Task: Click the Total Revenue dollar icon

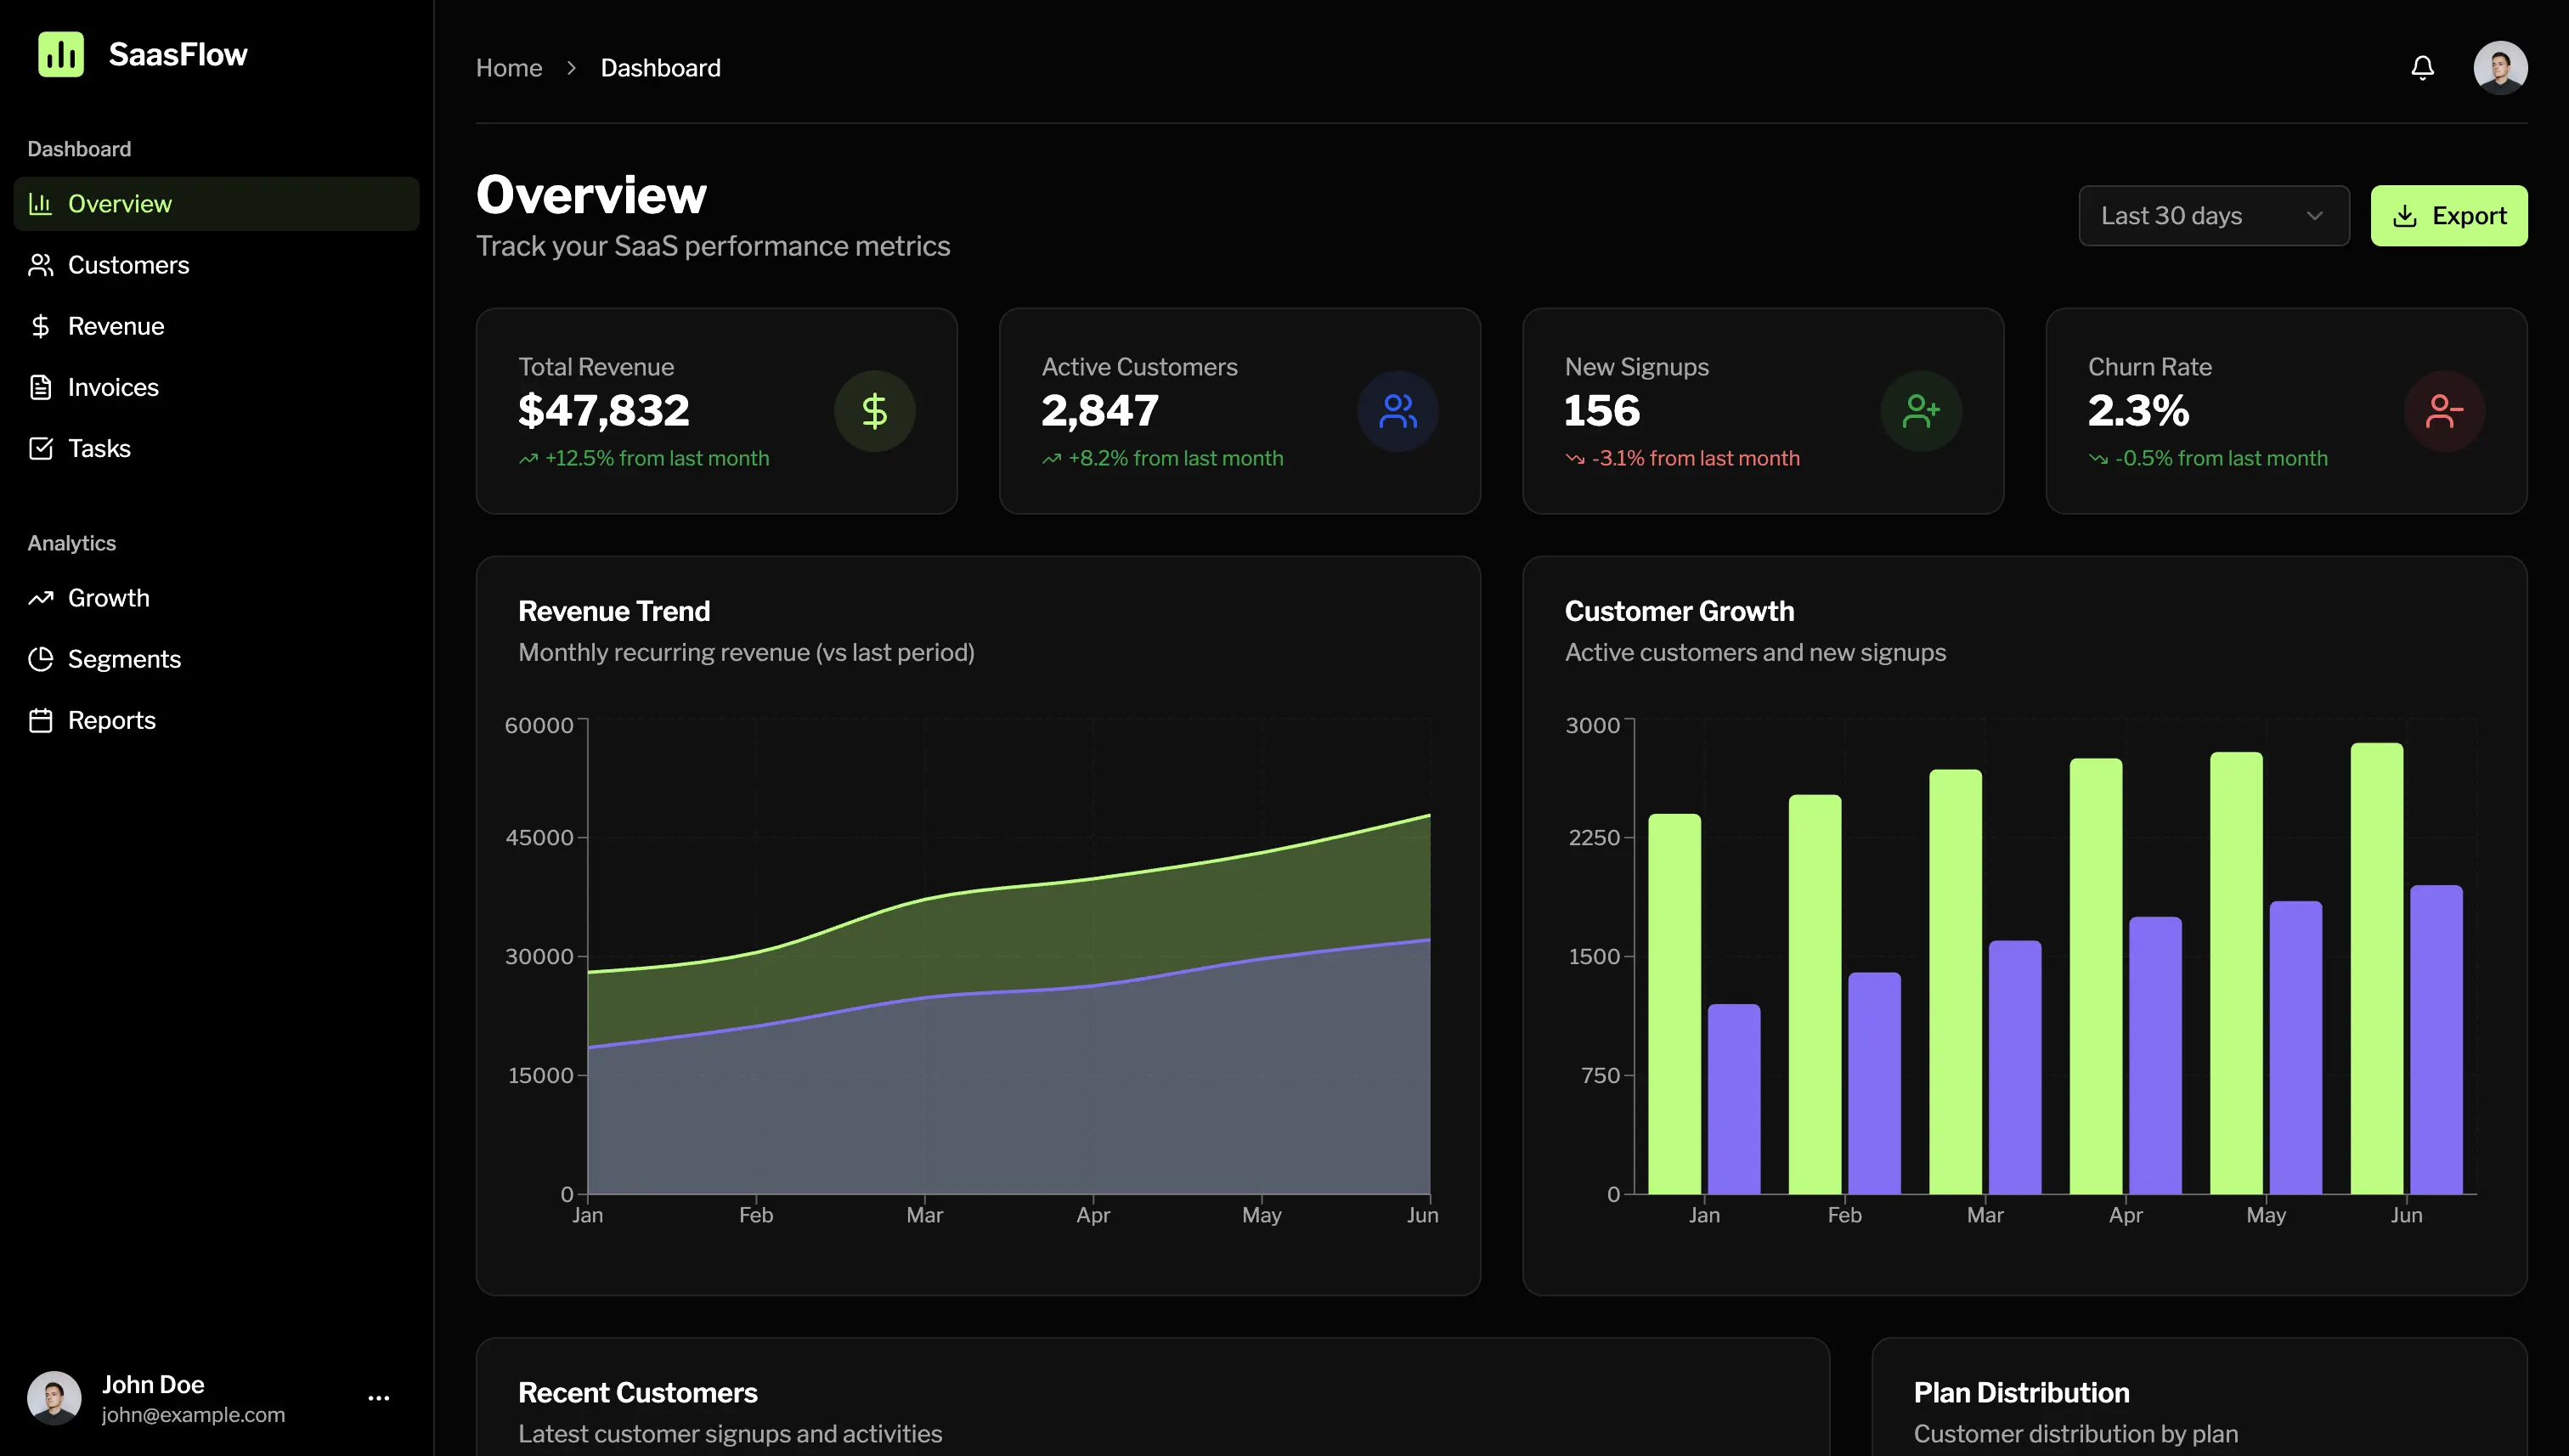Action: [x=874, y=411]
